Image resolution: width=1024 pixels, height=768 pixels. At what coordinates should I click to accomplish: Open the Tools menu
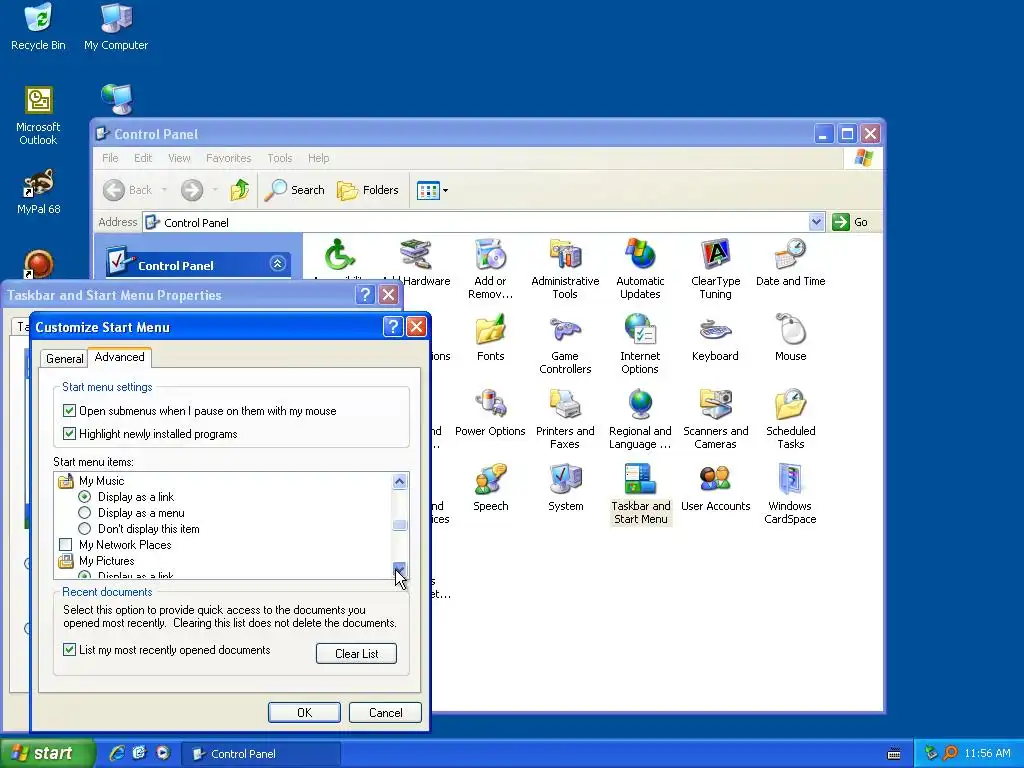click(x=280, y=158)
